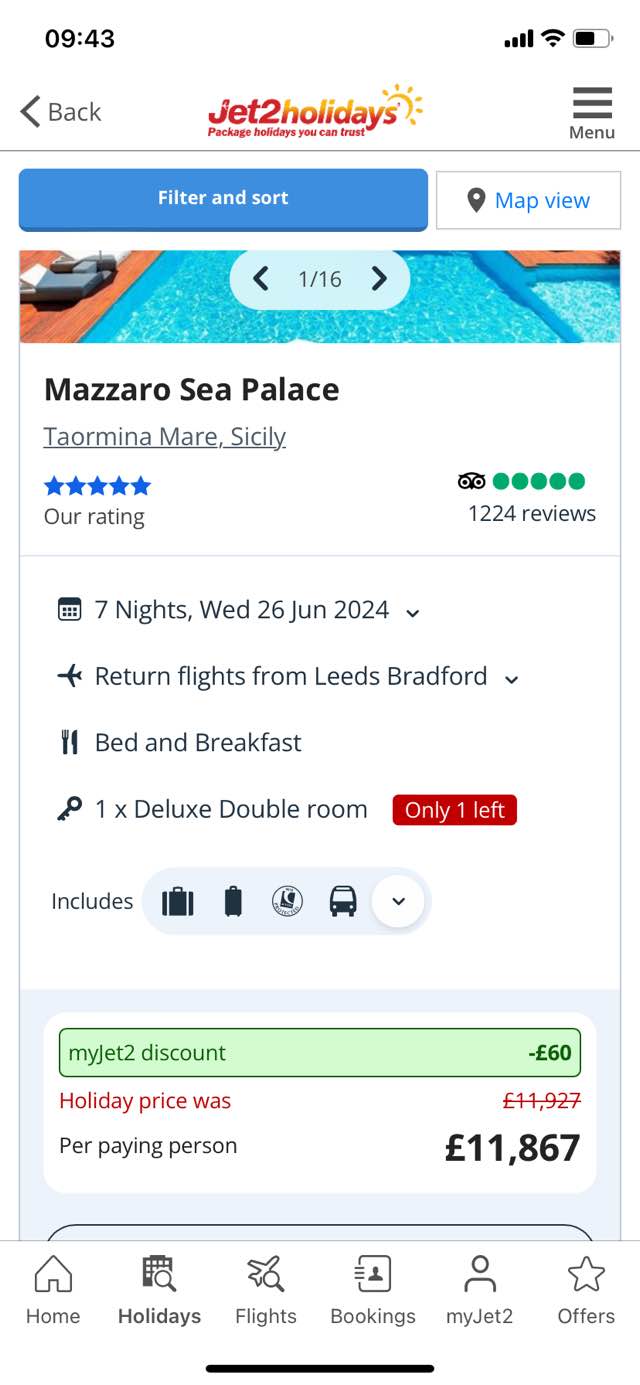
Task: Click the transfer bus included icon
Action: point(343,901)
